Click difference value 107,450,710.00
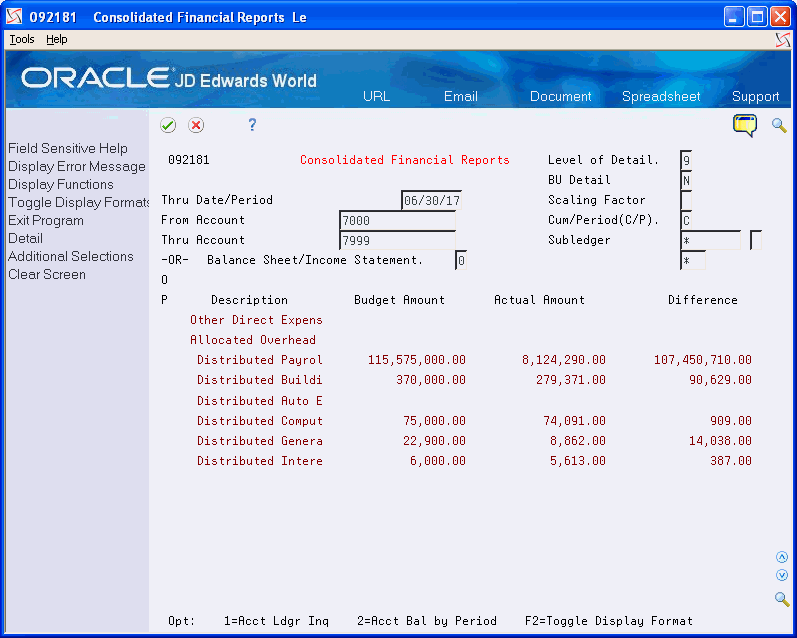Image resolution: width=797 pixels, height=638 pixels. (702, 360)
